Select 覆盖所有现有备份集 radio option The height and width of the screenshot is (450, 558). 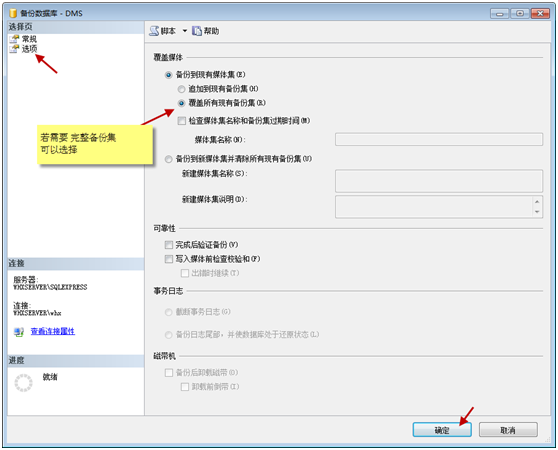tap(181, 103)
